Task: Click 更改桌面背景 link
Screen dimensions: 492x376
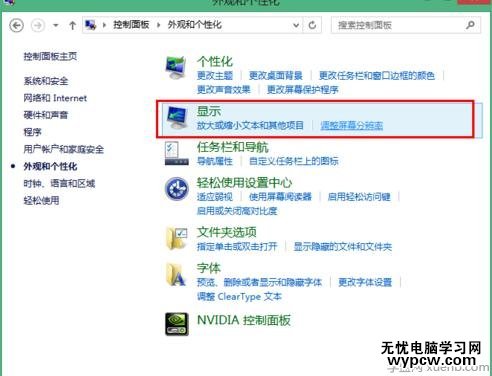Action: point(276,76)
